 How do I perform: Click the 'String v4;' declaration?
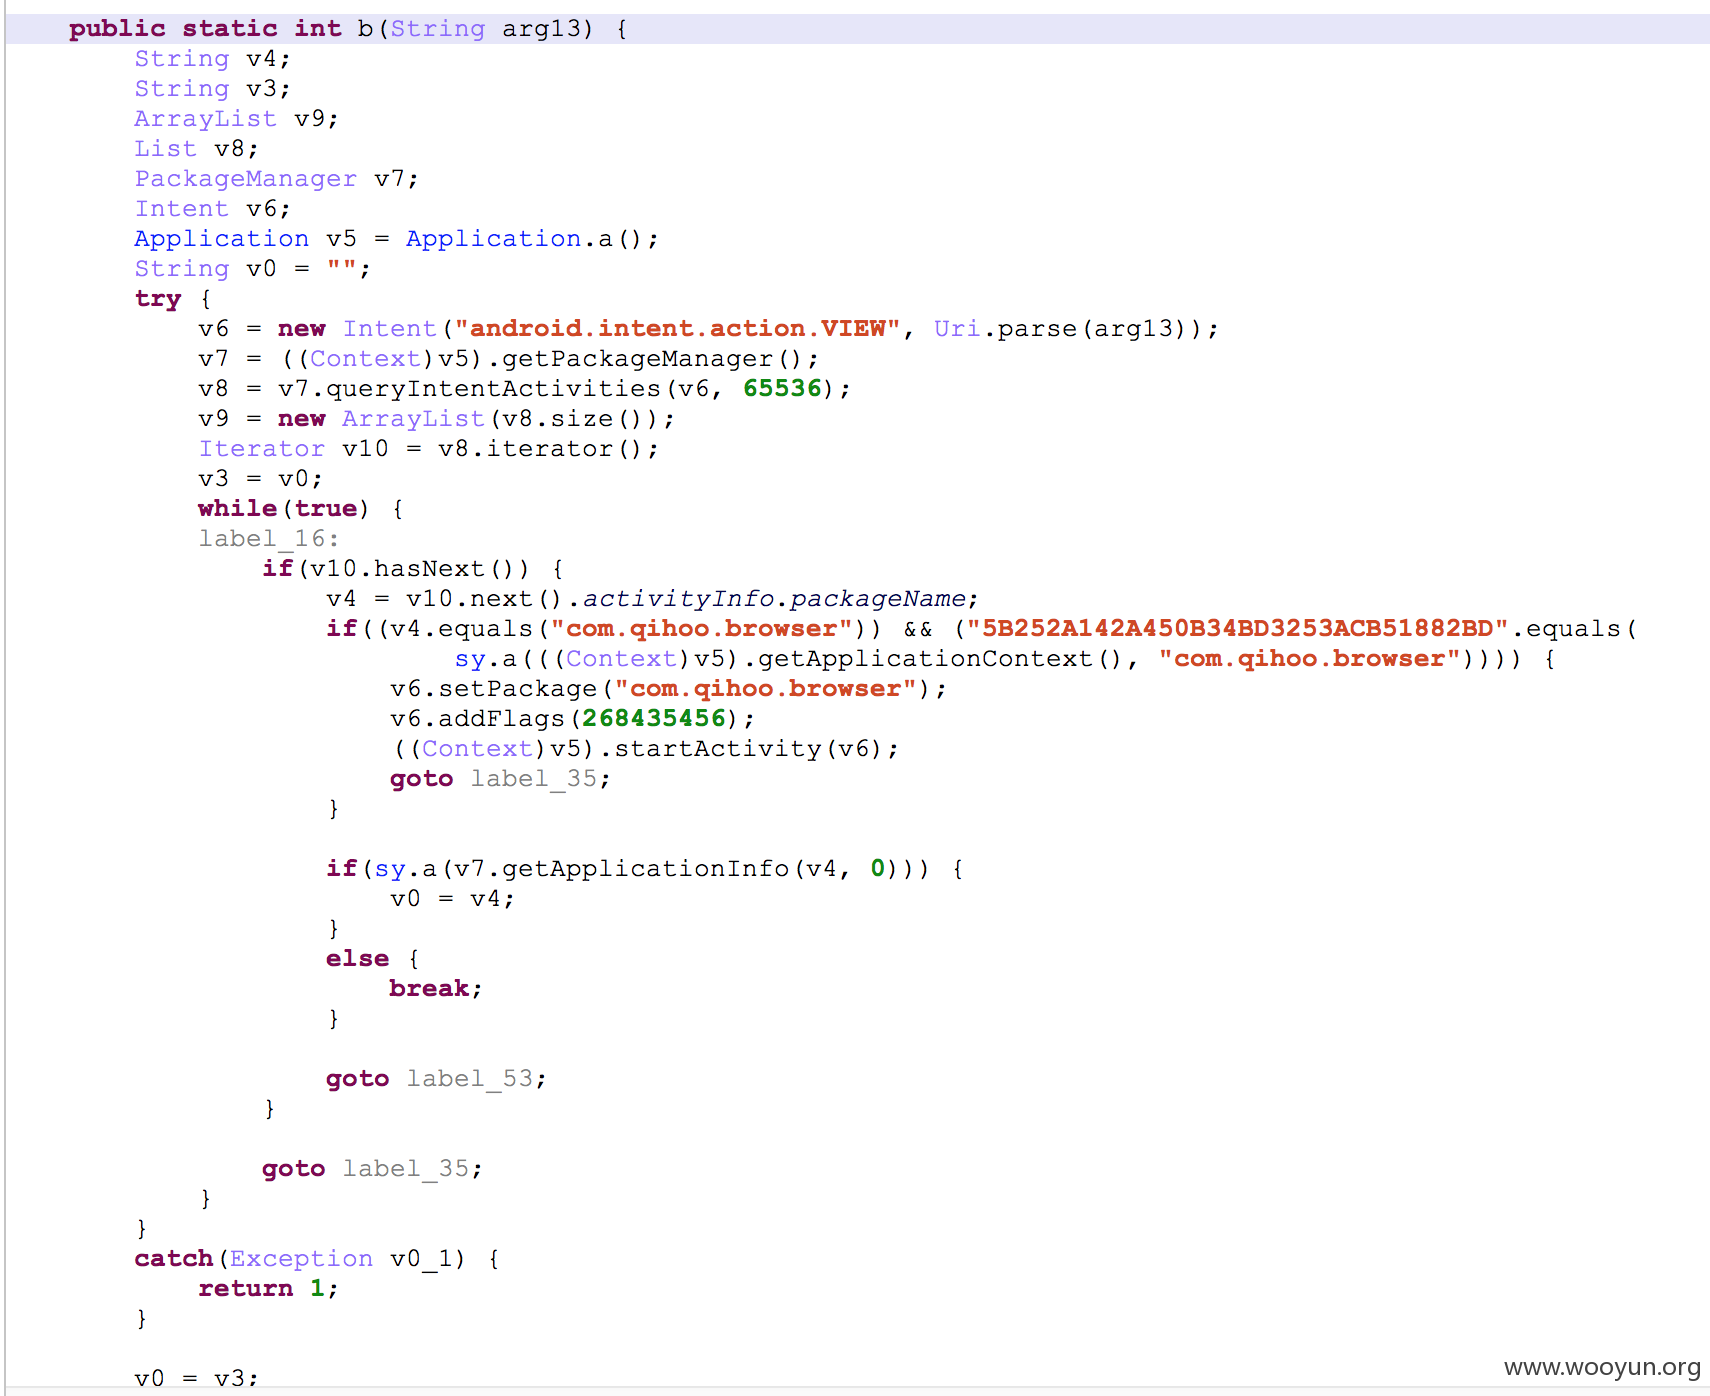click(212, 59)
